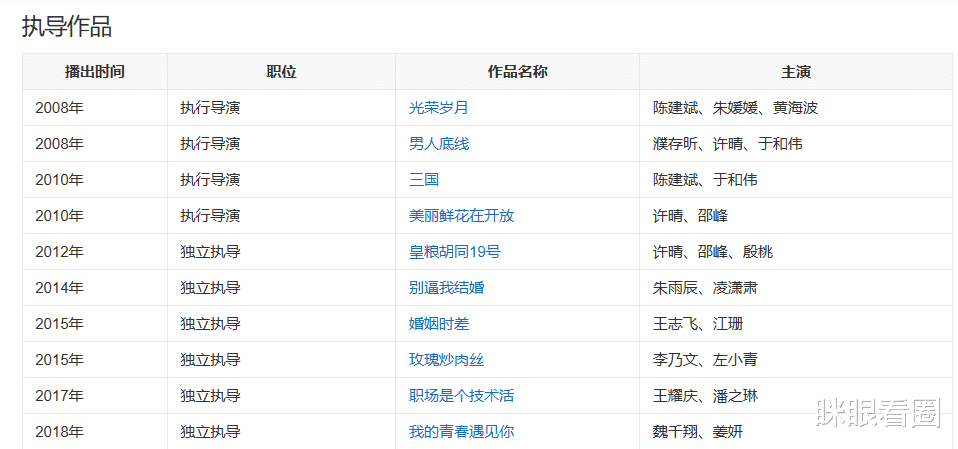
Task: Open the 男人底线 link
Action: tap(439, 144)
